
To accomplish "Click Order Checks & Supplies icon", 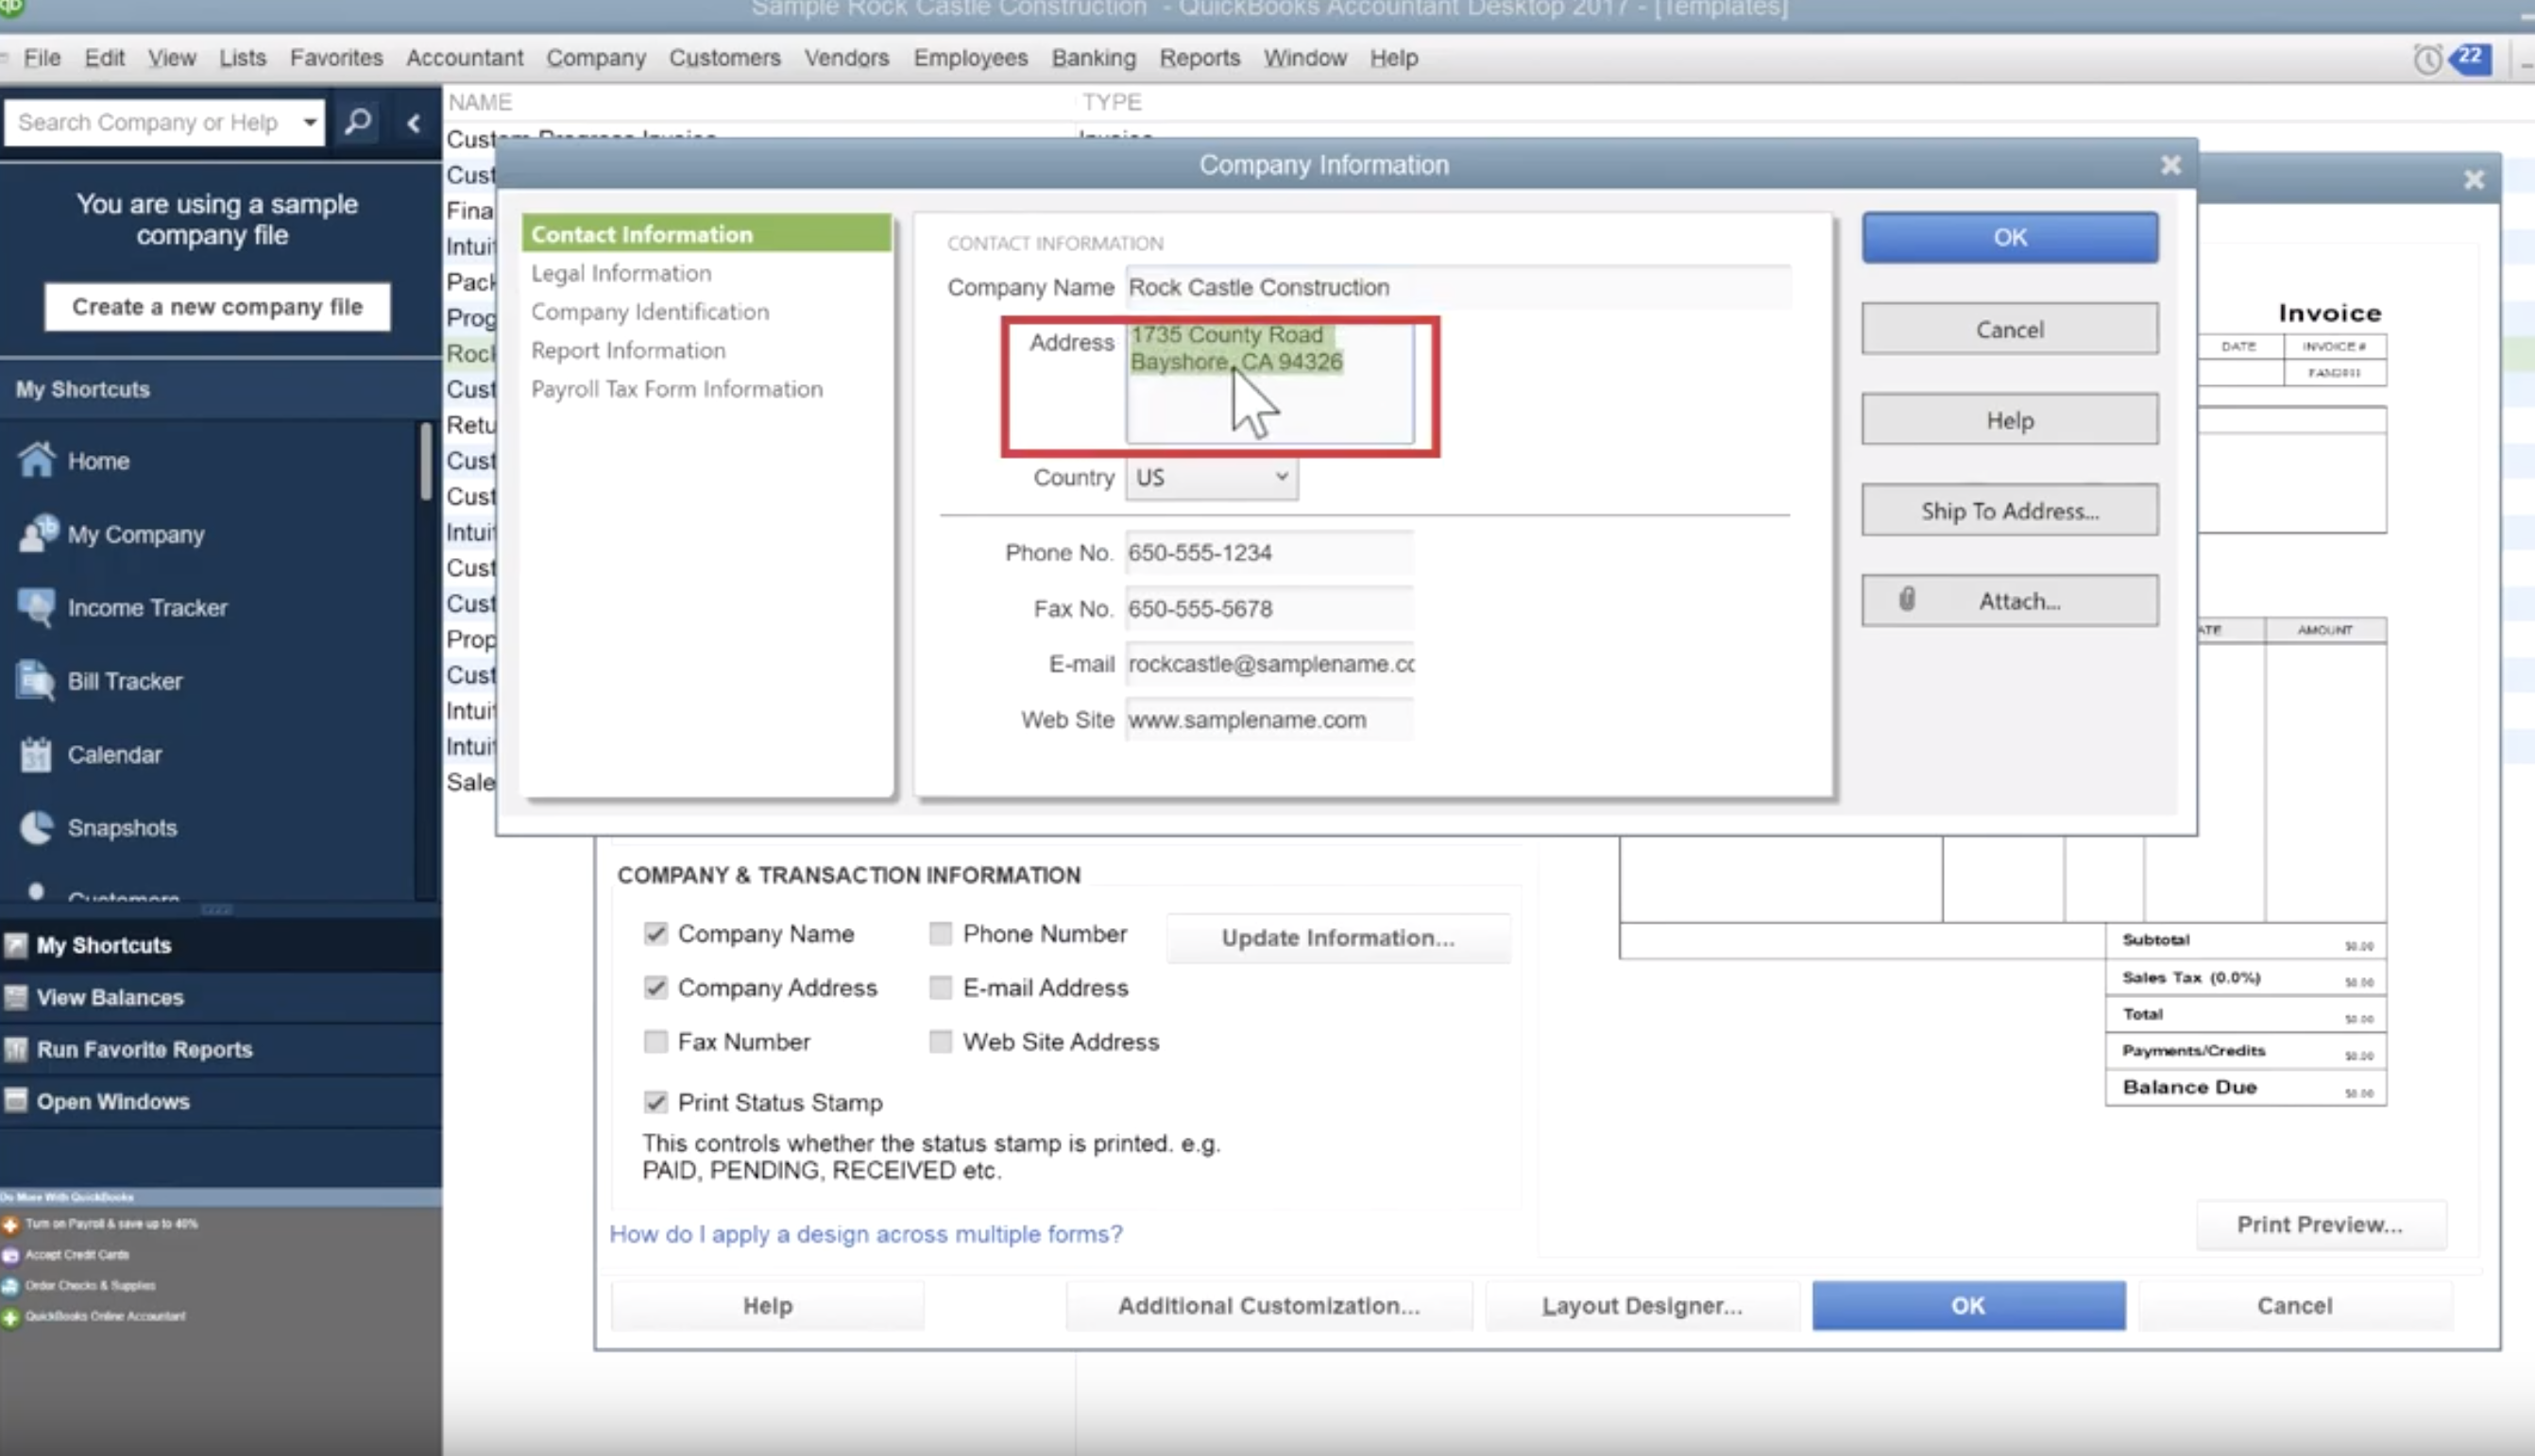I will 10,1286.
